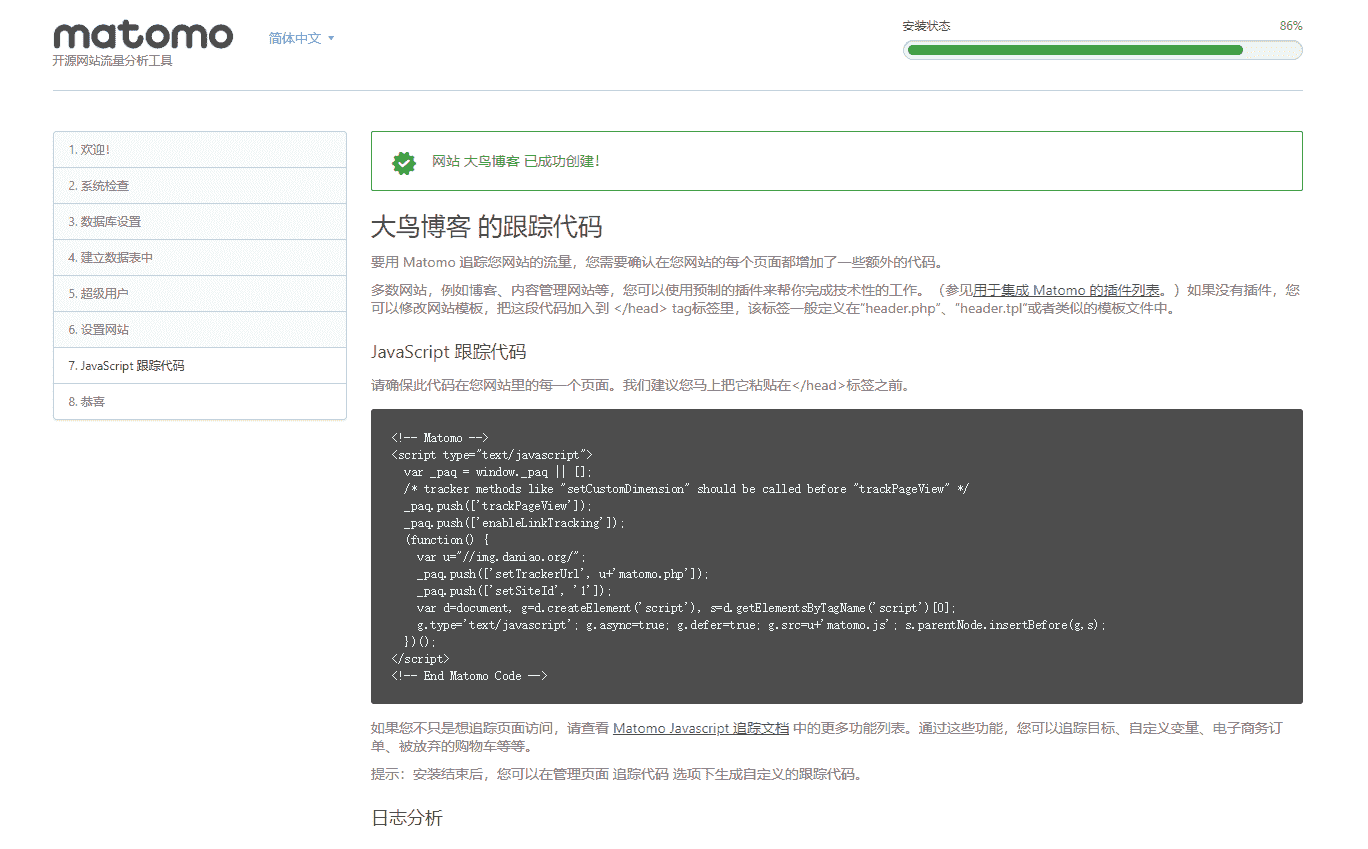1368x849 pixels.
Task: Click the 安装状态 label
Action: pos(926,26)
